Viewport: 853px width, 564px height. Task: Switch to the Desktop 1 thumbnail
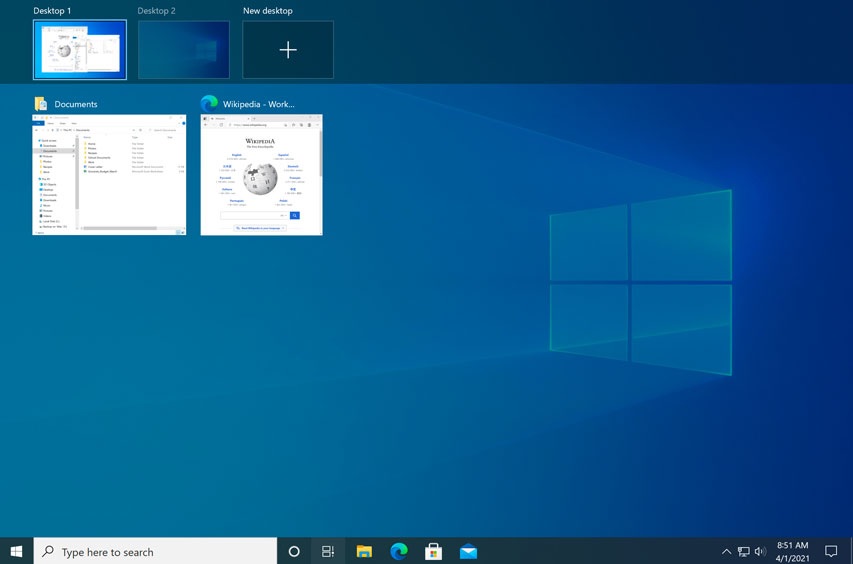click(80, 50)
